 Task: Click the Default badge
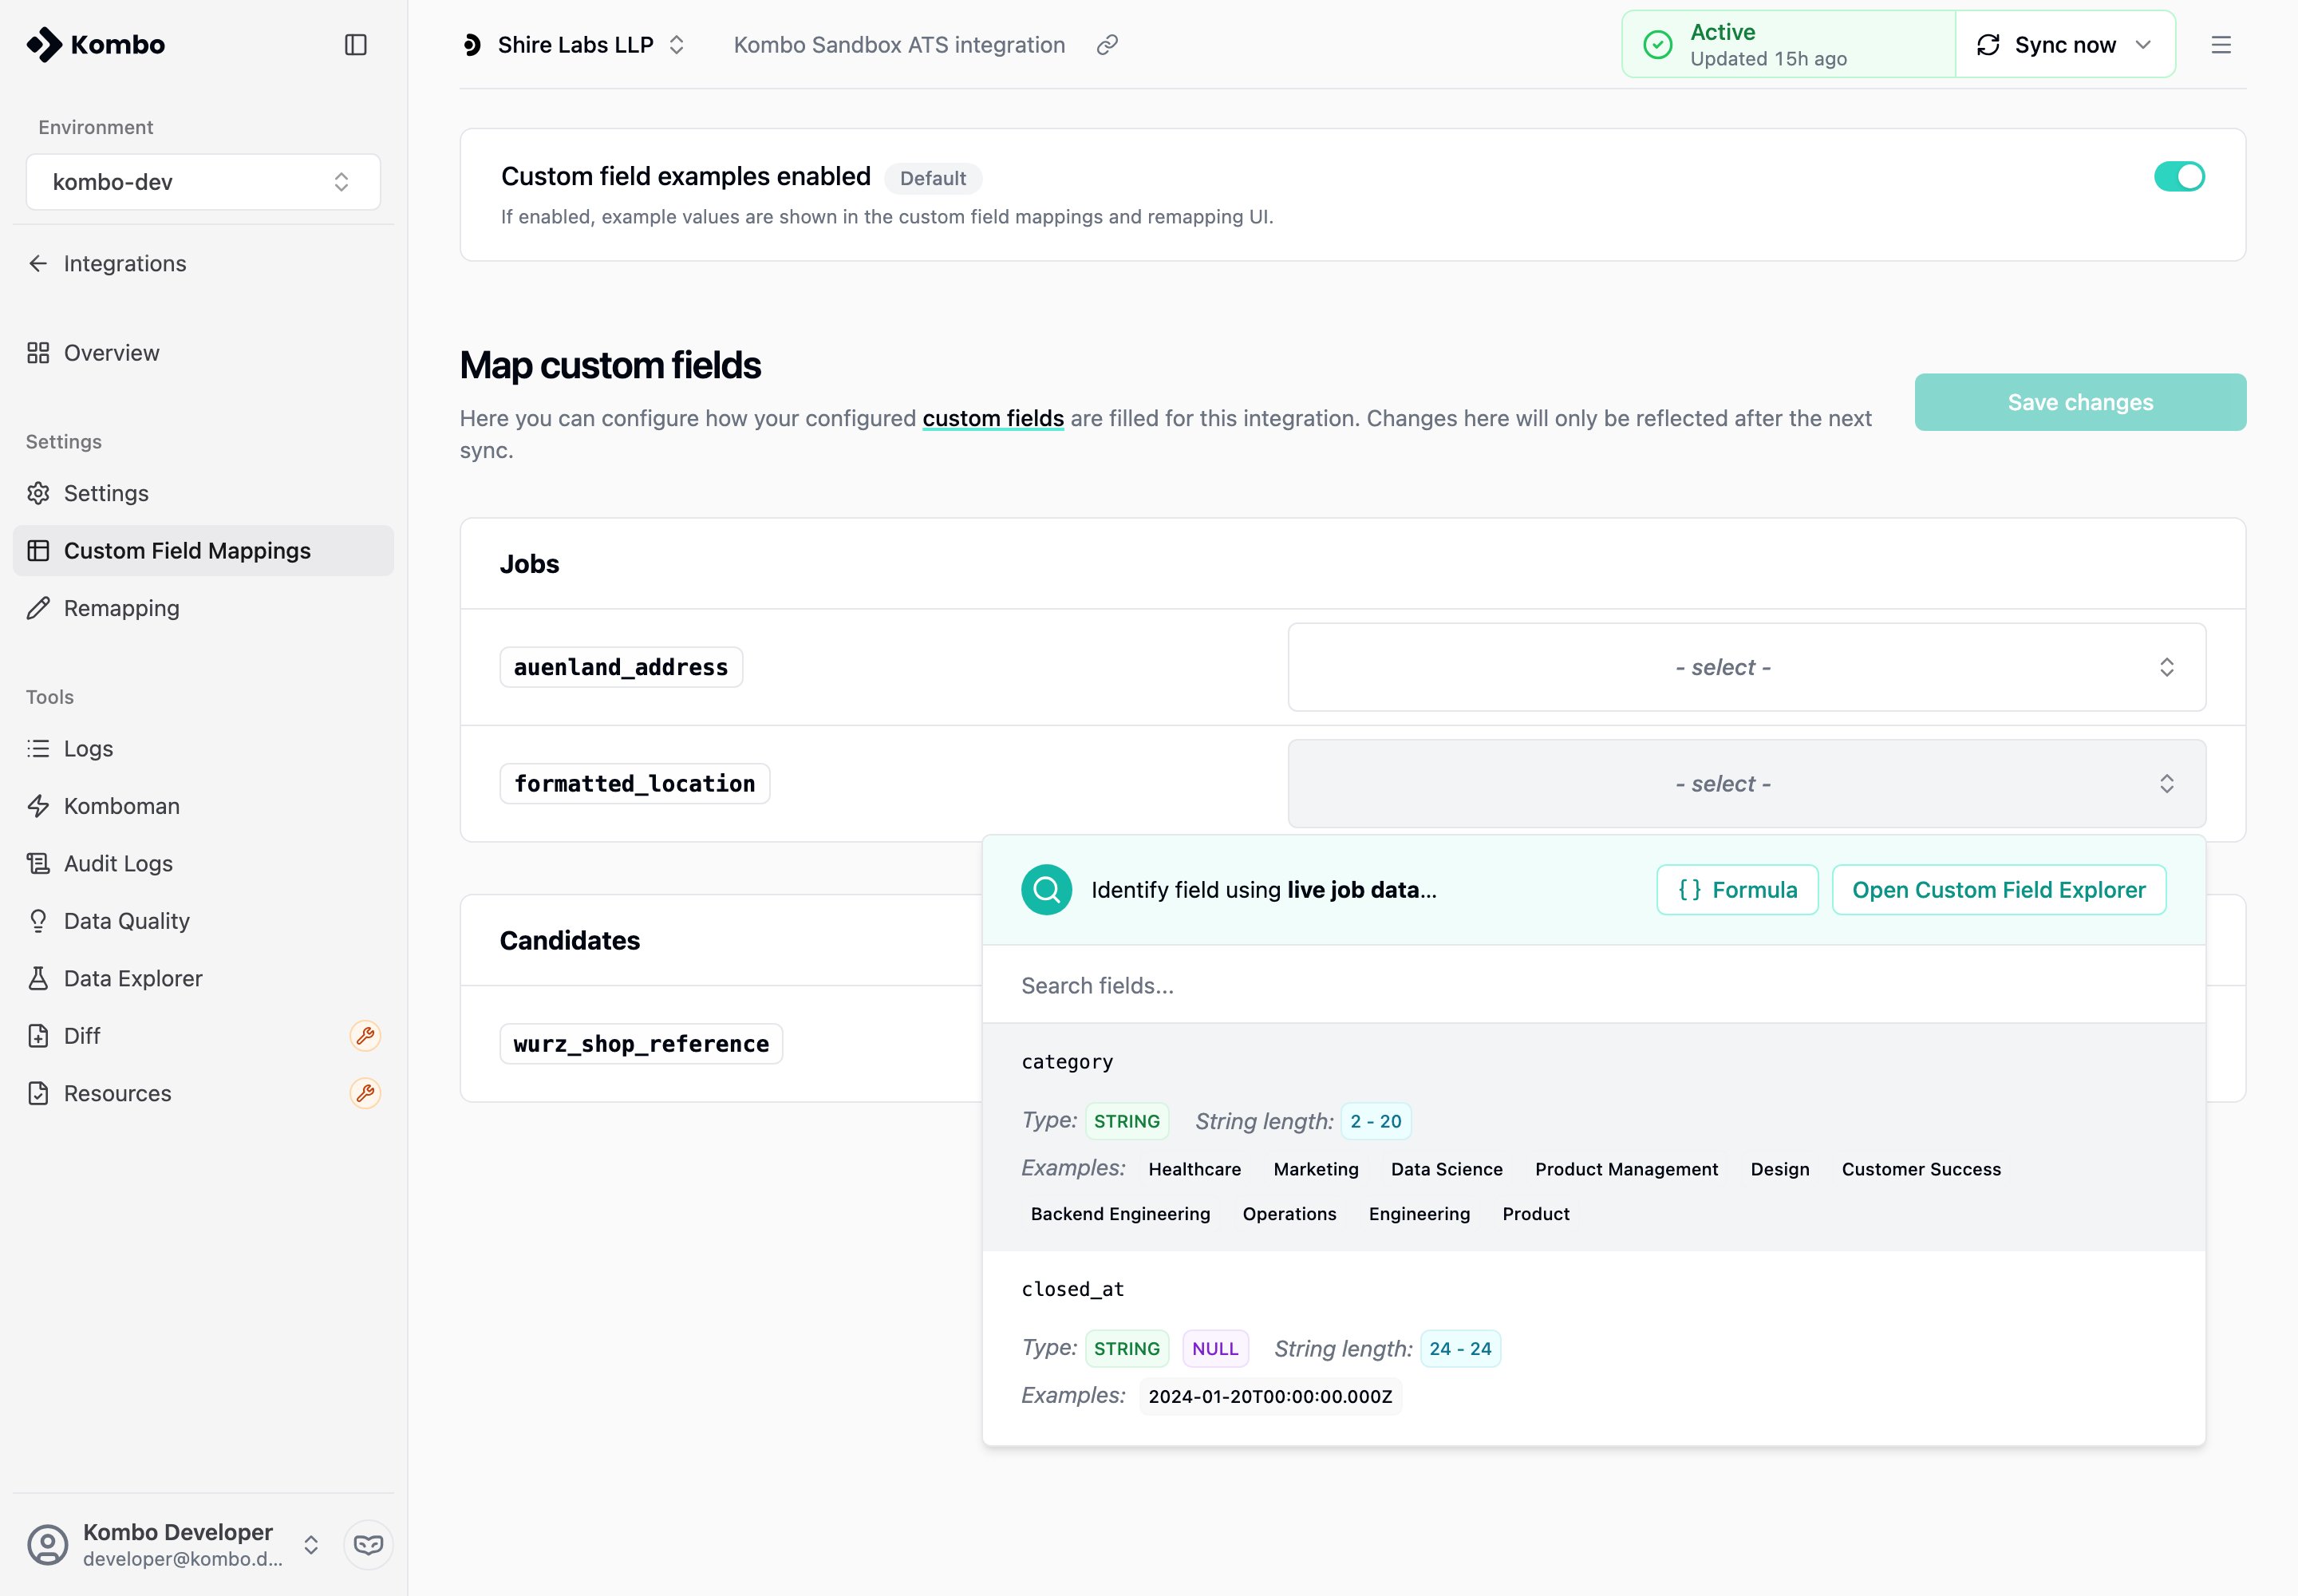click(x=932, y=178)
